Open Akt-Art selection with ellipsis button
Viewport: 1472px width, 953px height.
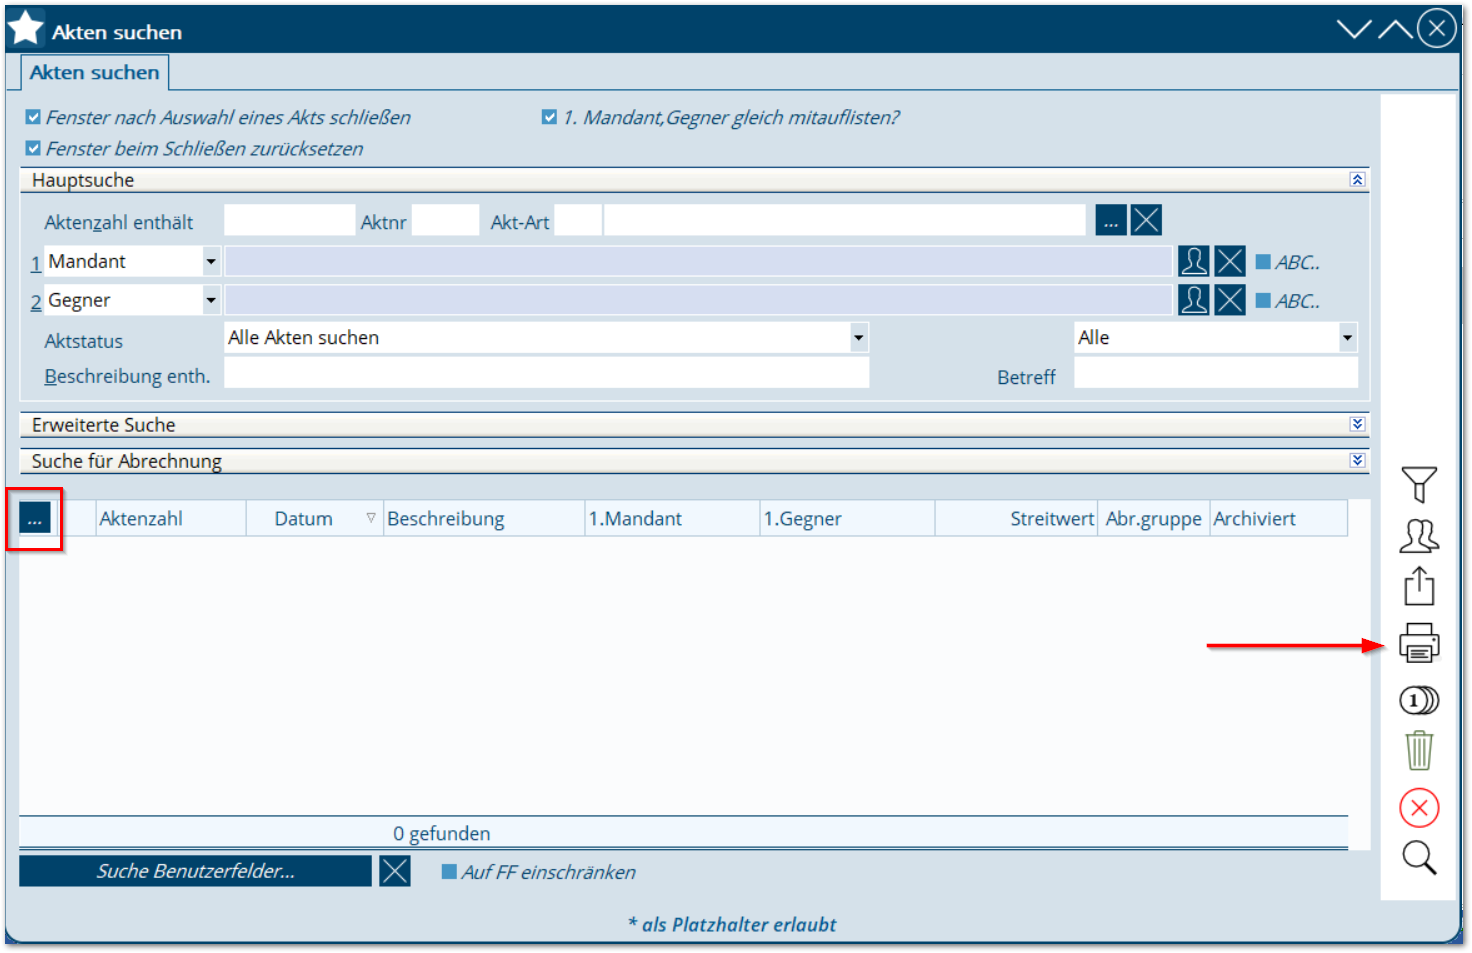(1110, 220)
